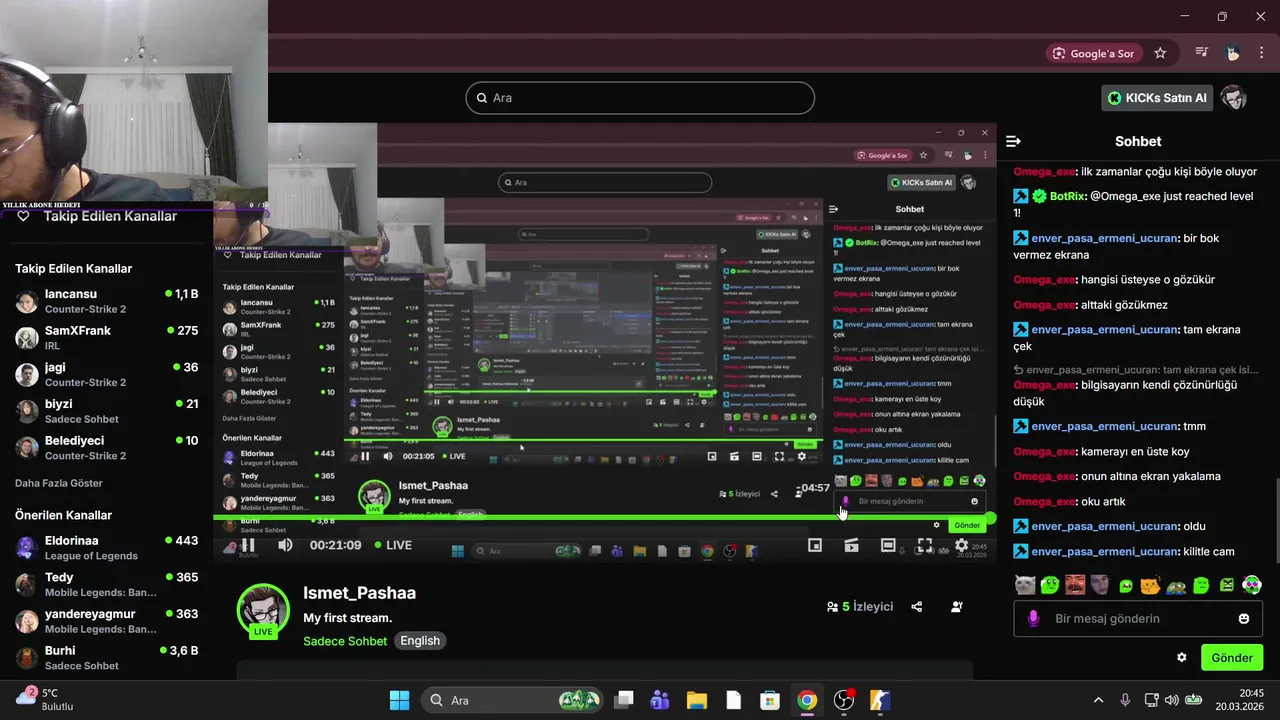Expand the system tray hidden icons chevron
Viewport: 1280px width, 720px height.
(1098, 700)
